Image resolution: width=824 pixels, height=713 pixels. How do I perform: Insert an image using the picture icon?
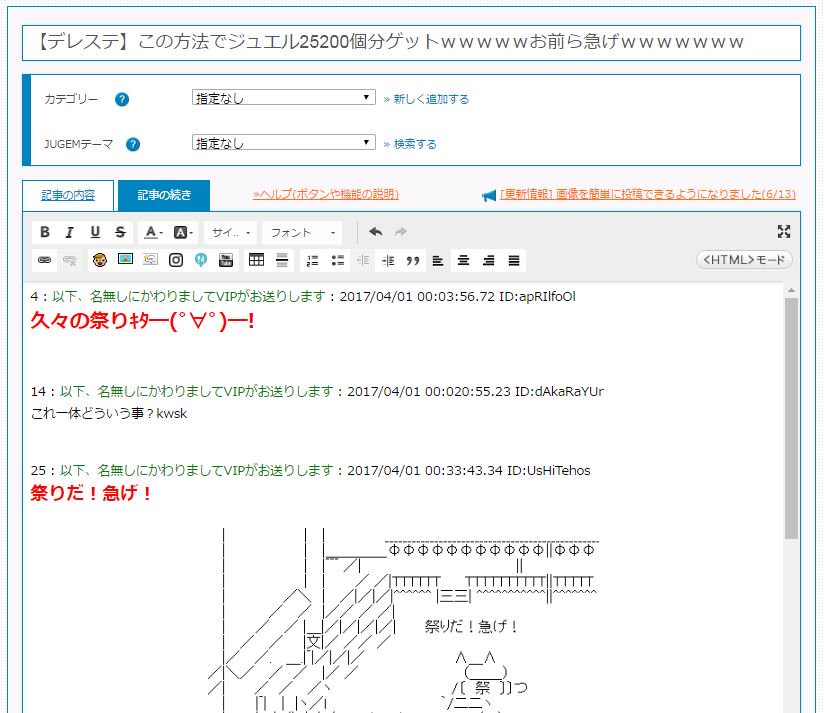125,259
